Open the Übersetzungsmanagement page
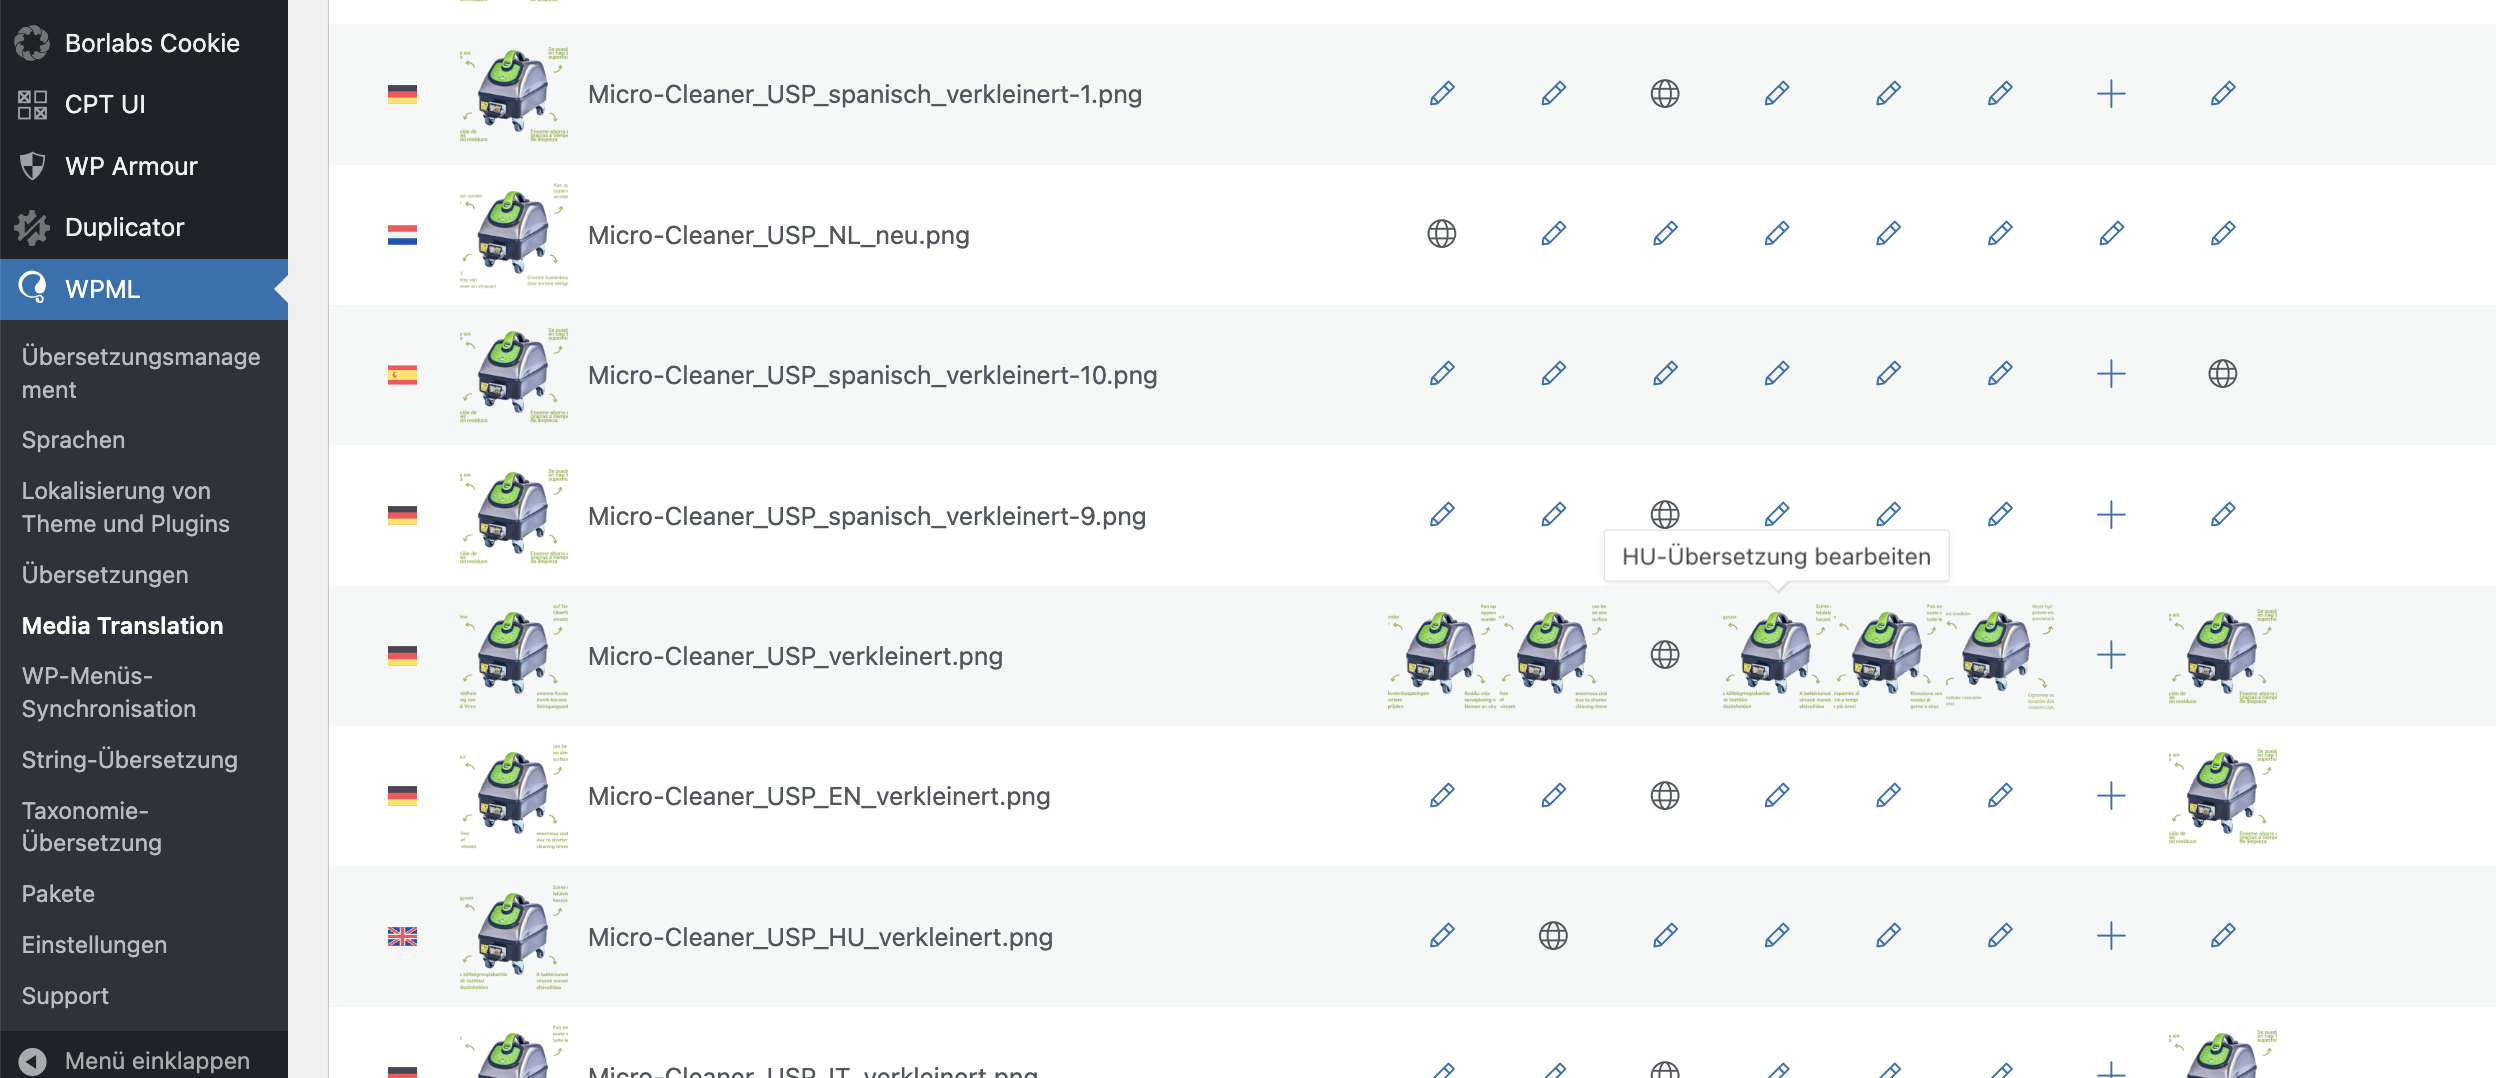 click(x=141, y=373)
